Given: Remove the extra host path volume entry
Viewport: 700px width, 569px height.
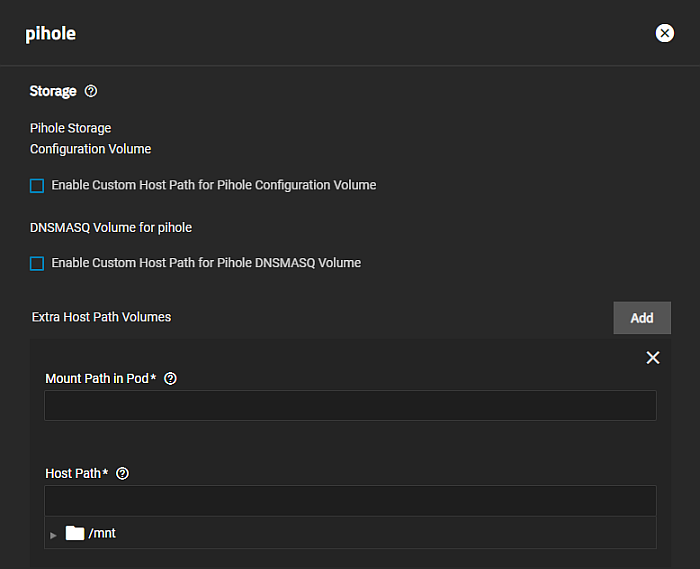Looking at the screenshot, I should pyautogui.click(x=653, y=357).
